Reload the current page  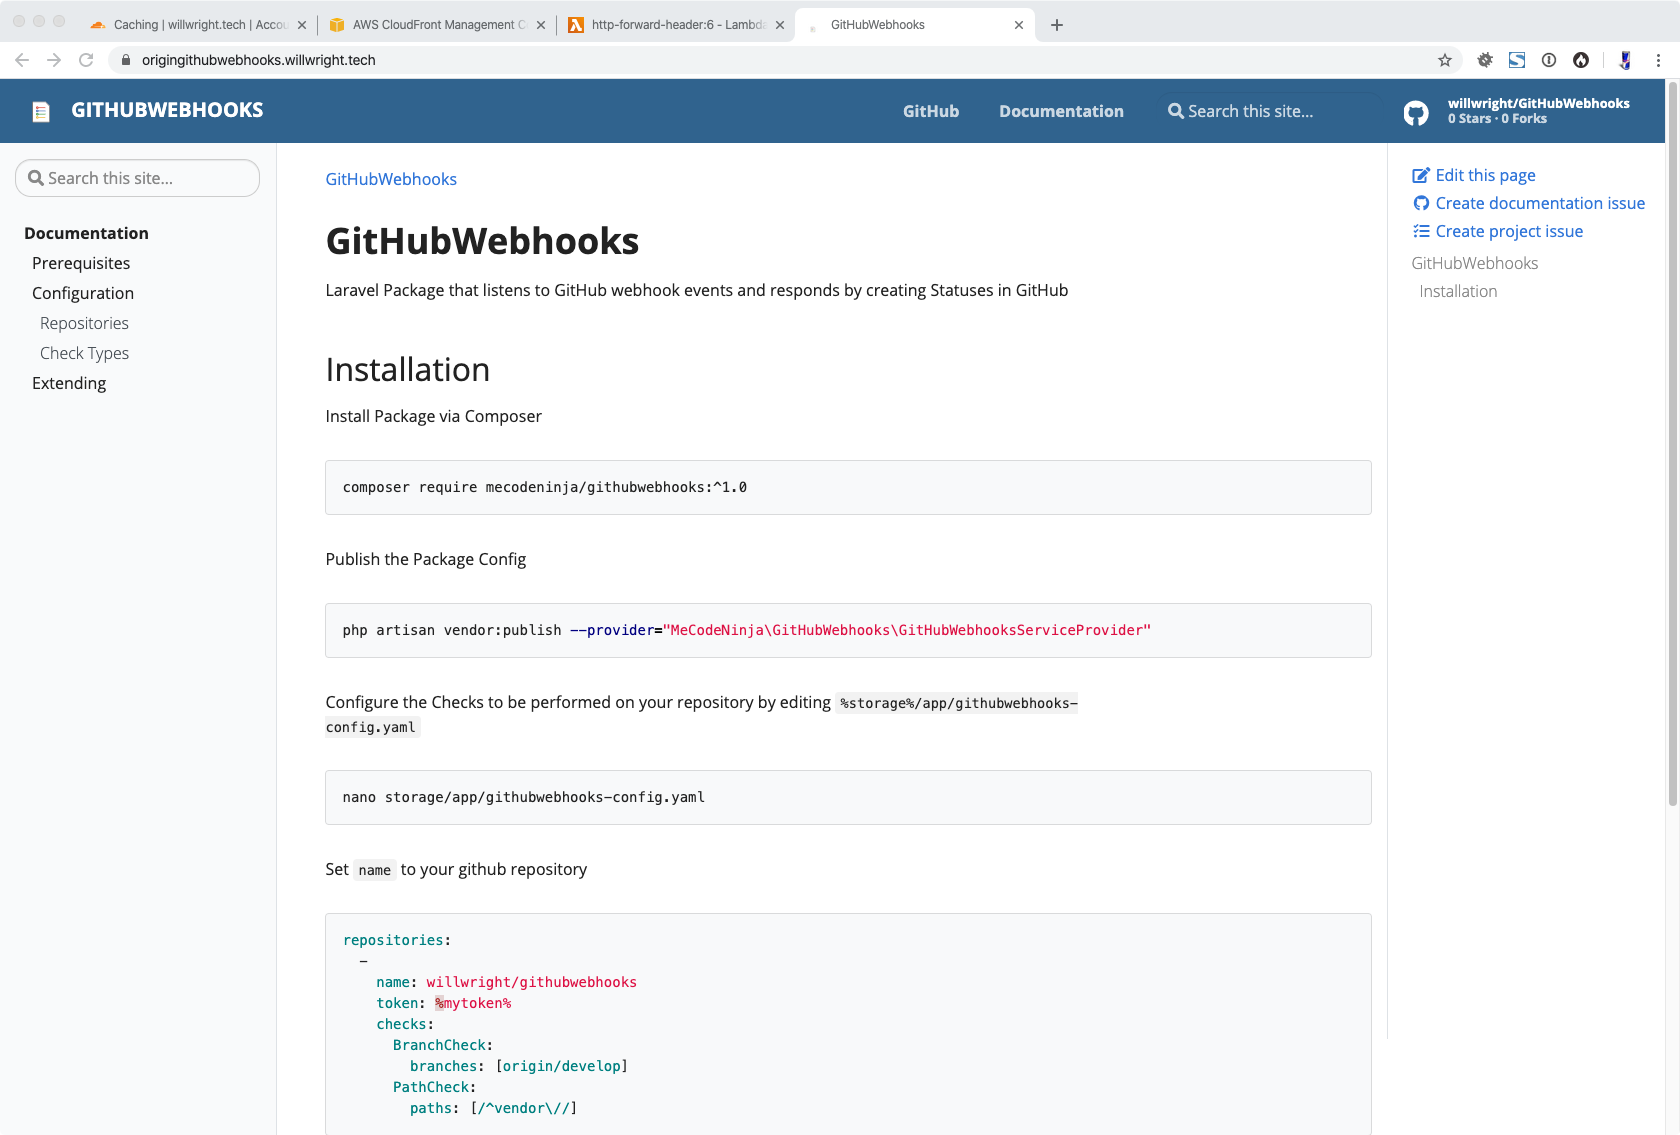(x=86, y=60)
